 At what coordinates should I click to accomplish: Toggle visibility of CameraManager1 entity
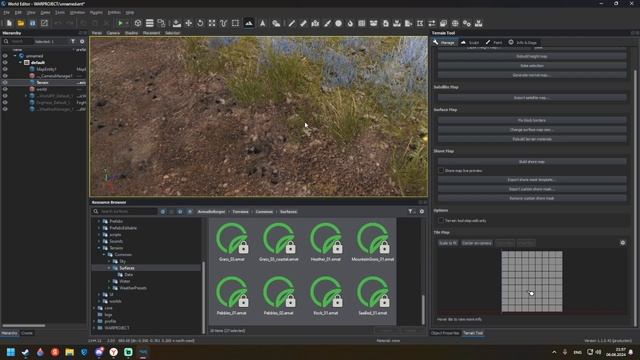(x=5, y=76)
